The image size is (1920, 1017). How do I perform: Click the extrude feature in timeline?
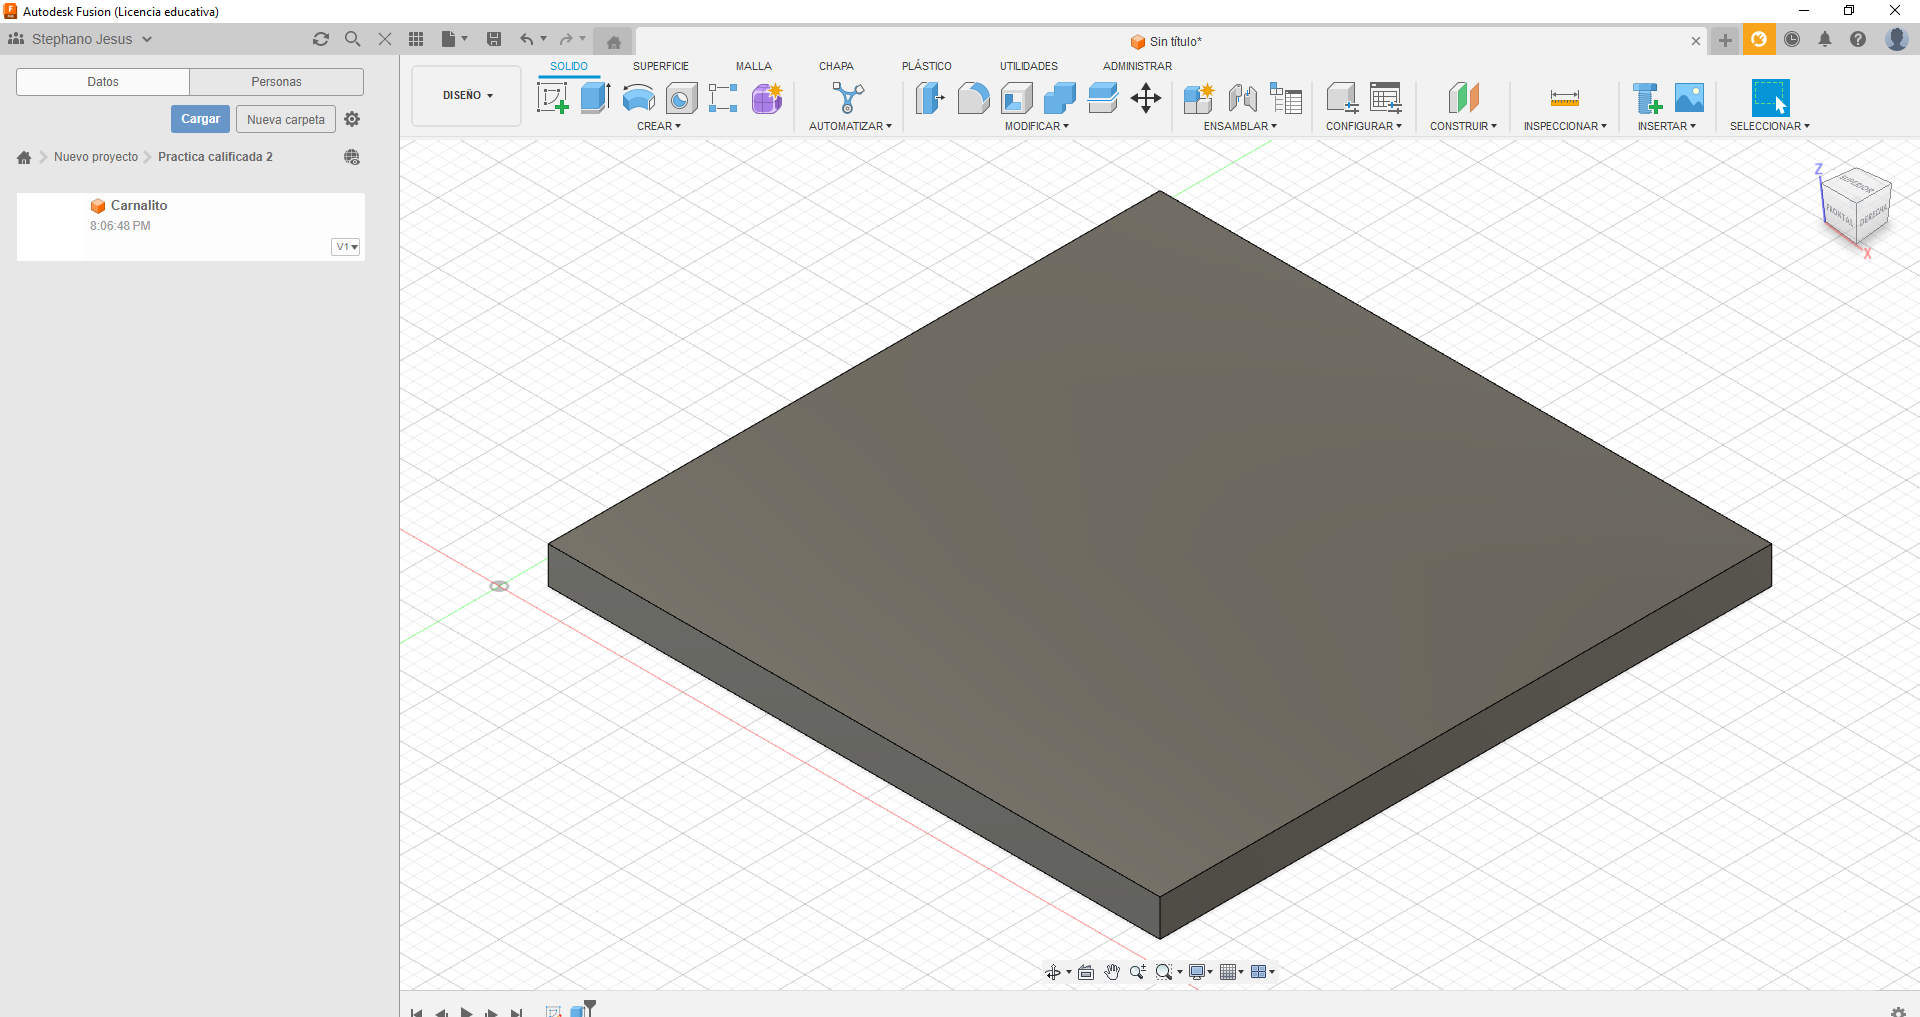click(578, 1012)
